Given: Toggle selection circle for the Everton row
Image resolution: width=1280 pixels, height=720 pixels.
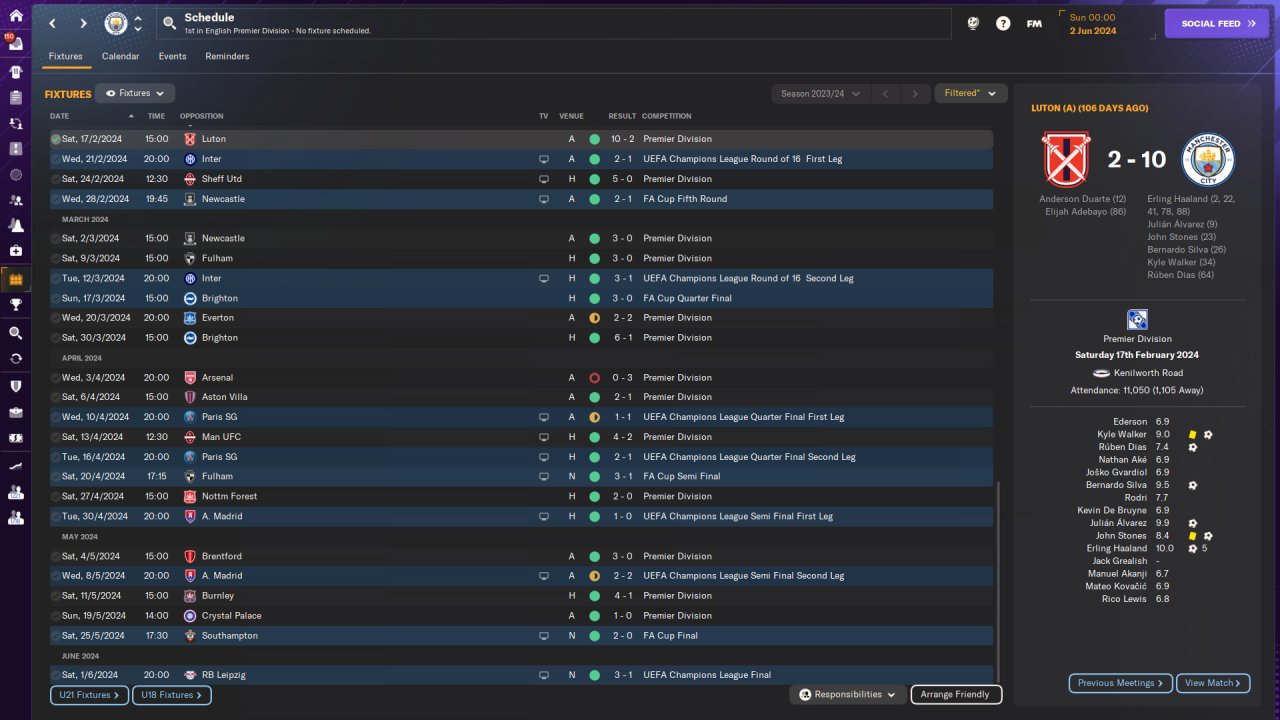Looking at the screenshot, I should [x=56, y=318].
